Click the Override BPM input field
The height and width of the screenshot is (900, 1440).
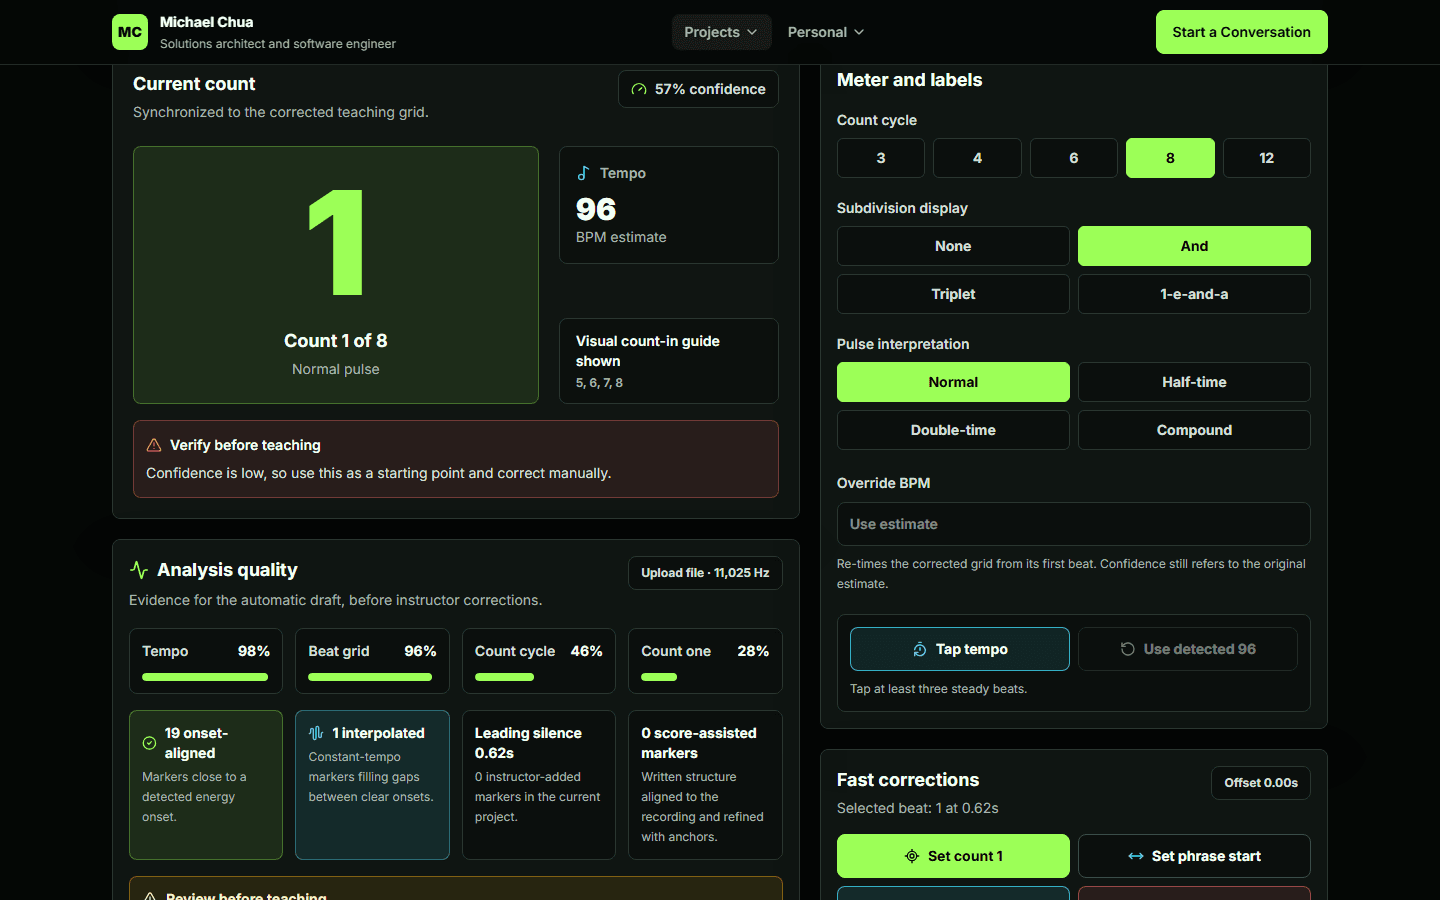click(1074, 524)
